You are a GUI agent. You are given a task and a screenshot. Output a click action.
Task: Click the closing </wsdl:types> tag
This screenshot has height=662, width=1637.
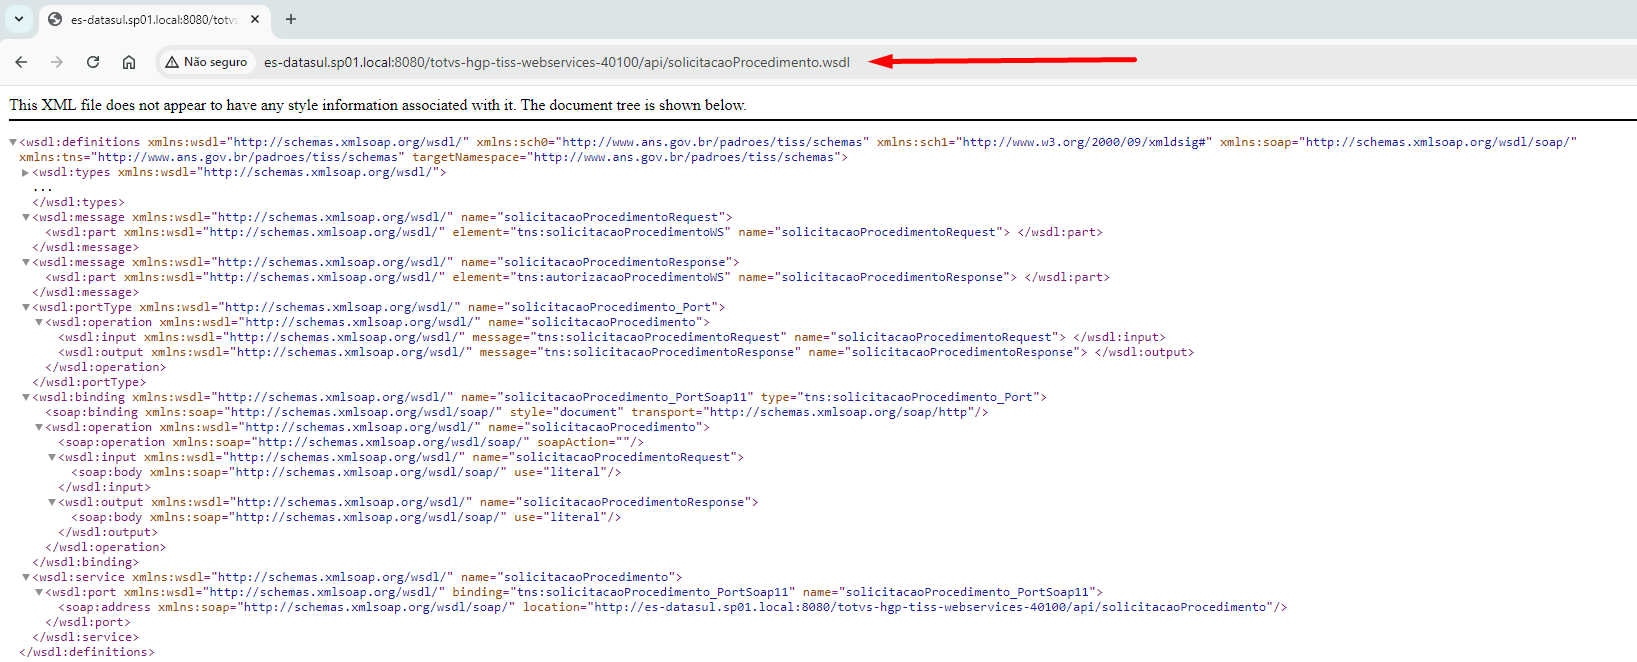pyautogui.click(x=78, y=202)
